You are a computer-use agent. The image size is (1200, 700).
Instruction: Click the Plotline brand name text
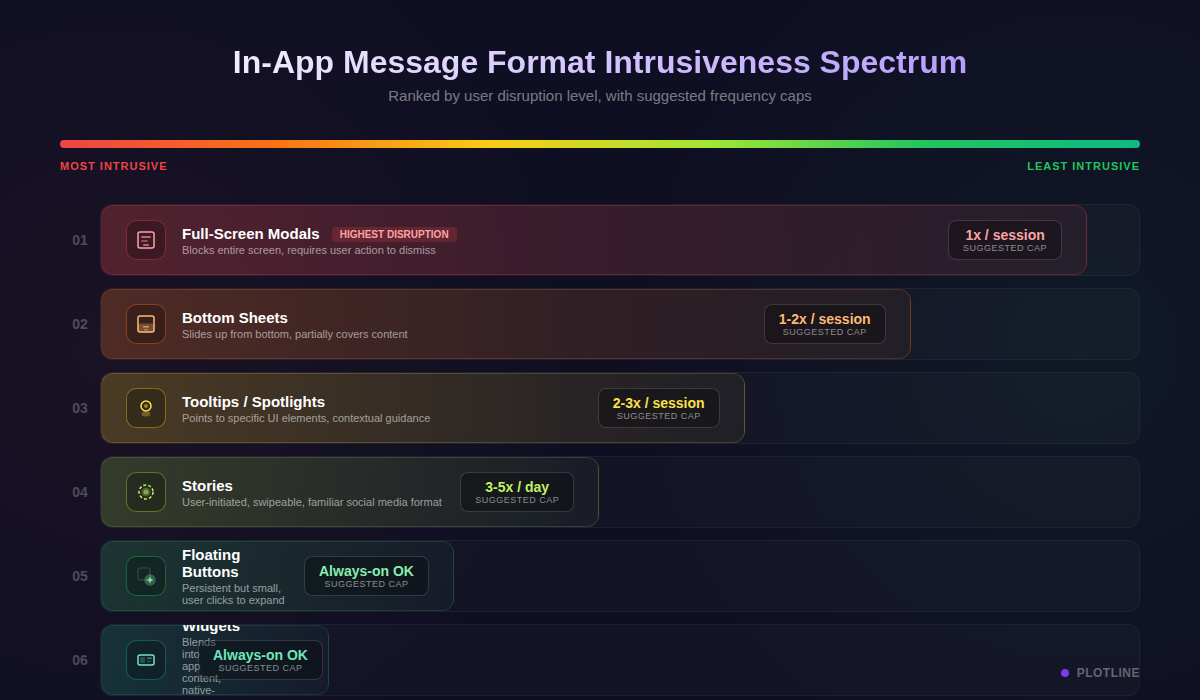pos(1108,673)
